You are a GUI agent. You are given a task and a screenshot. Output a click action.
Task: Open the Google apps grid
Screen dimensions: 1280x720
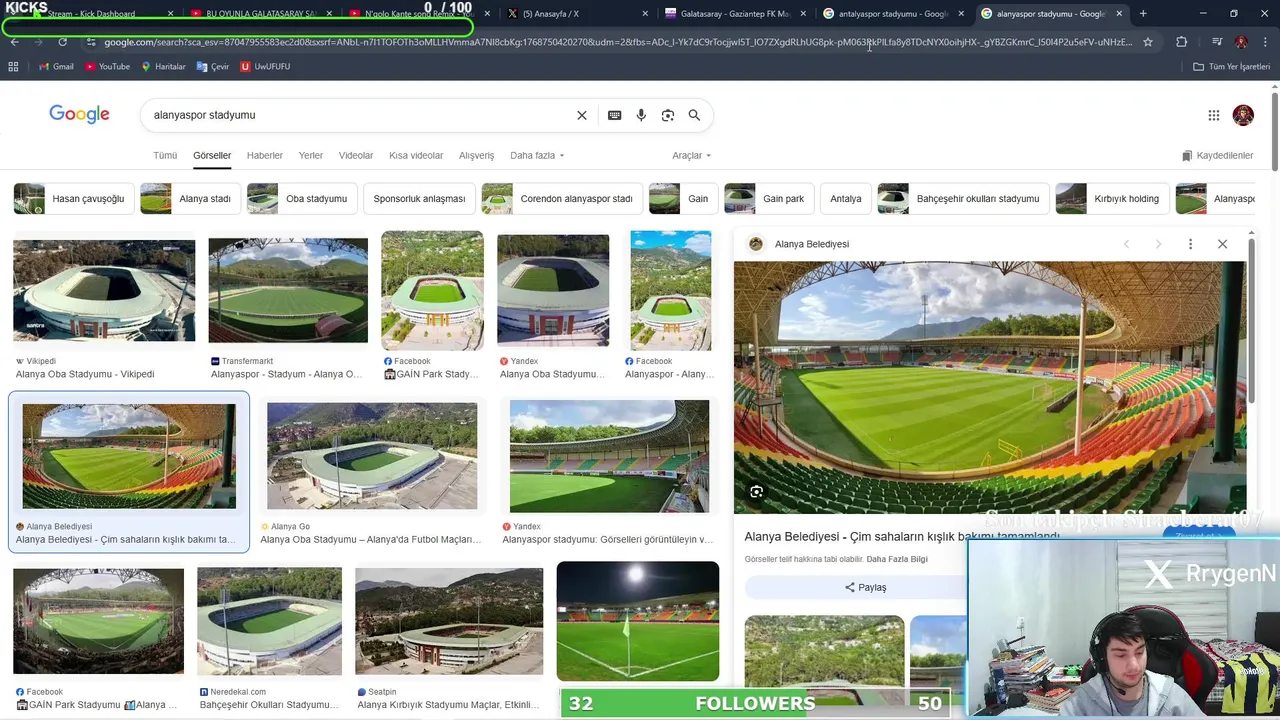click(1213, 115)
